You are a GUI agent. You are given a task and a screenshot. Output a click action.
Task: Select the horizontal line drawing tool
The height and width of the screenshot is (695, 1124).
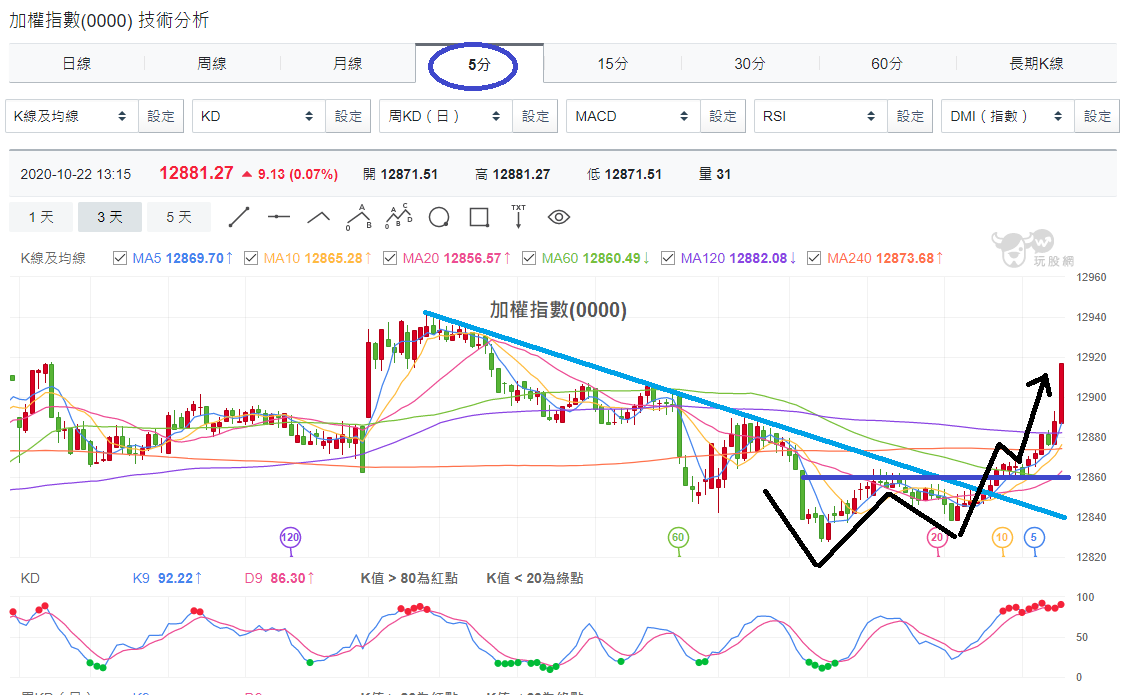(279, 217)
